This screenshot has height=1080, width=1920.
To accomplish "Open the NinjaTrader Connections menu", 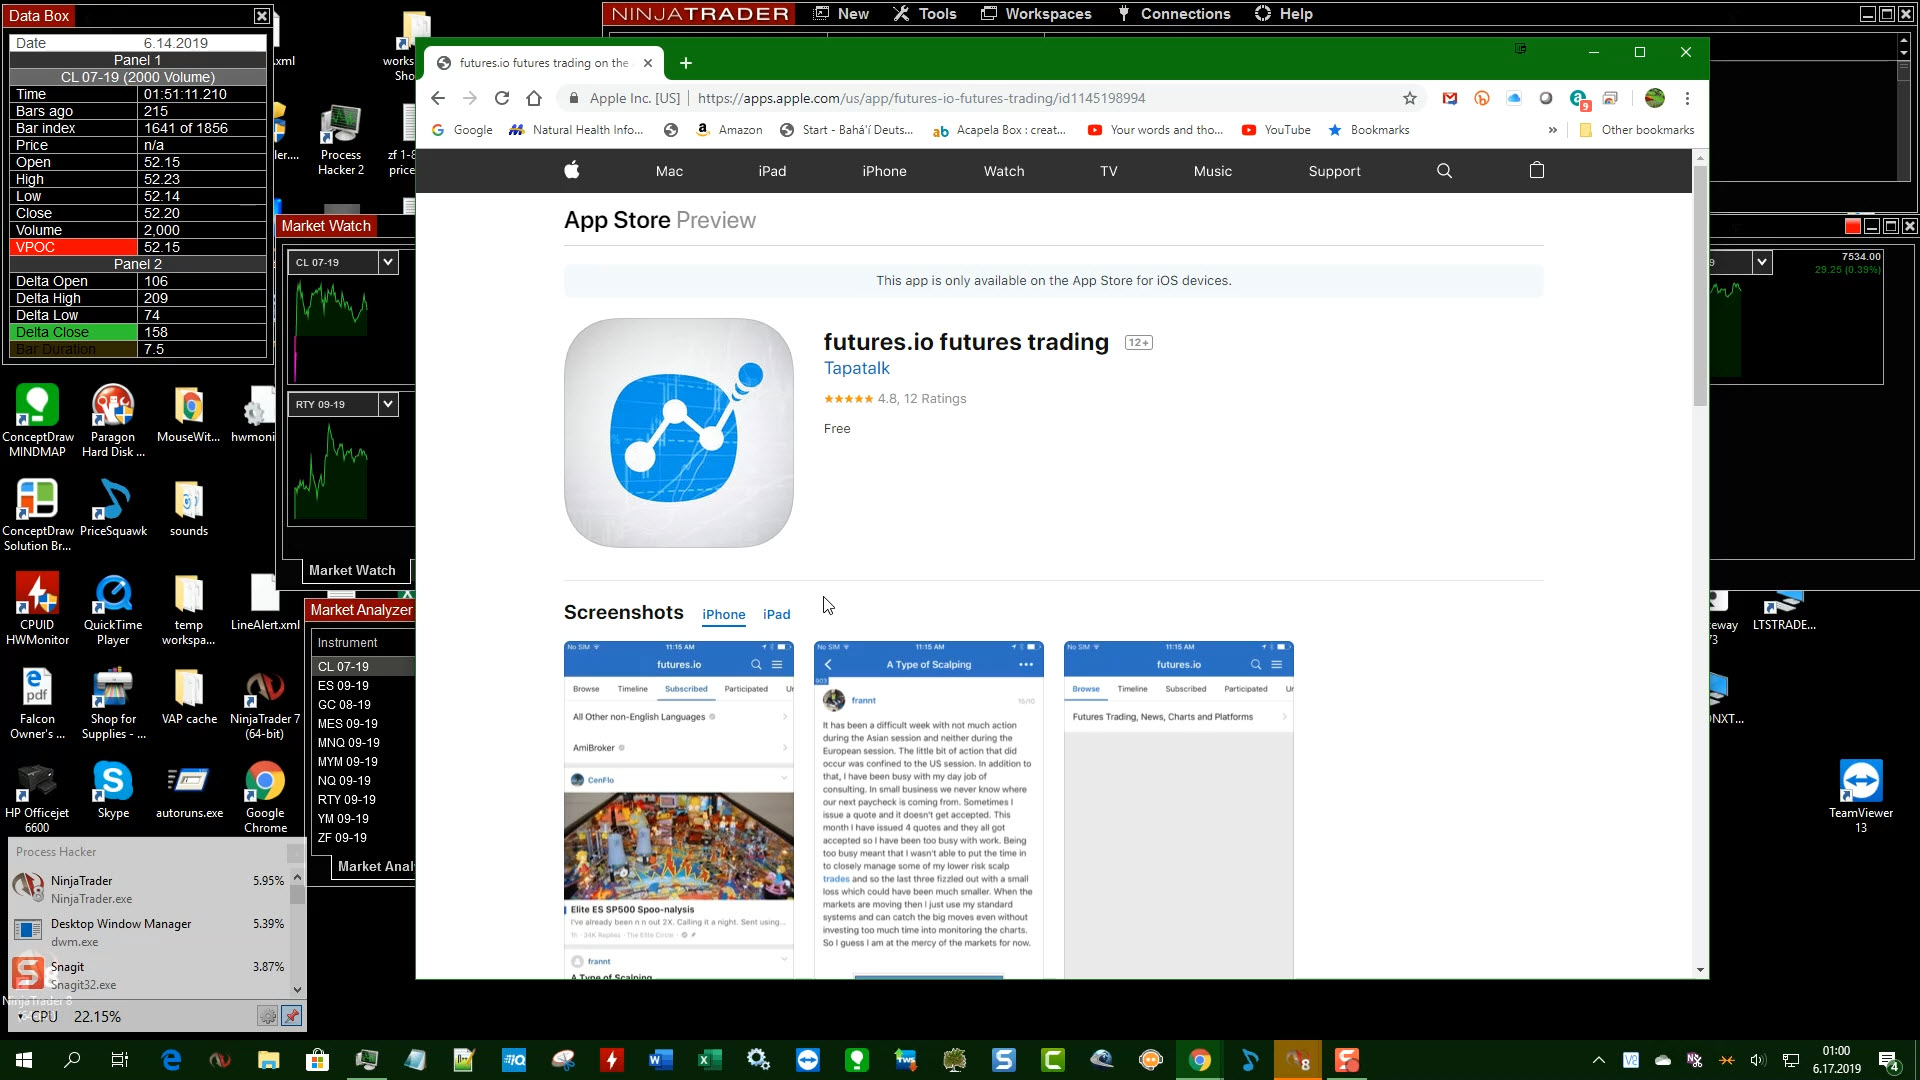I will 1174,14.
